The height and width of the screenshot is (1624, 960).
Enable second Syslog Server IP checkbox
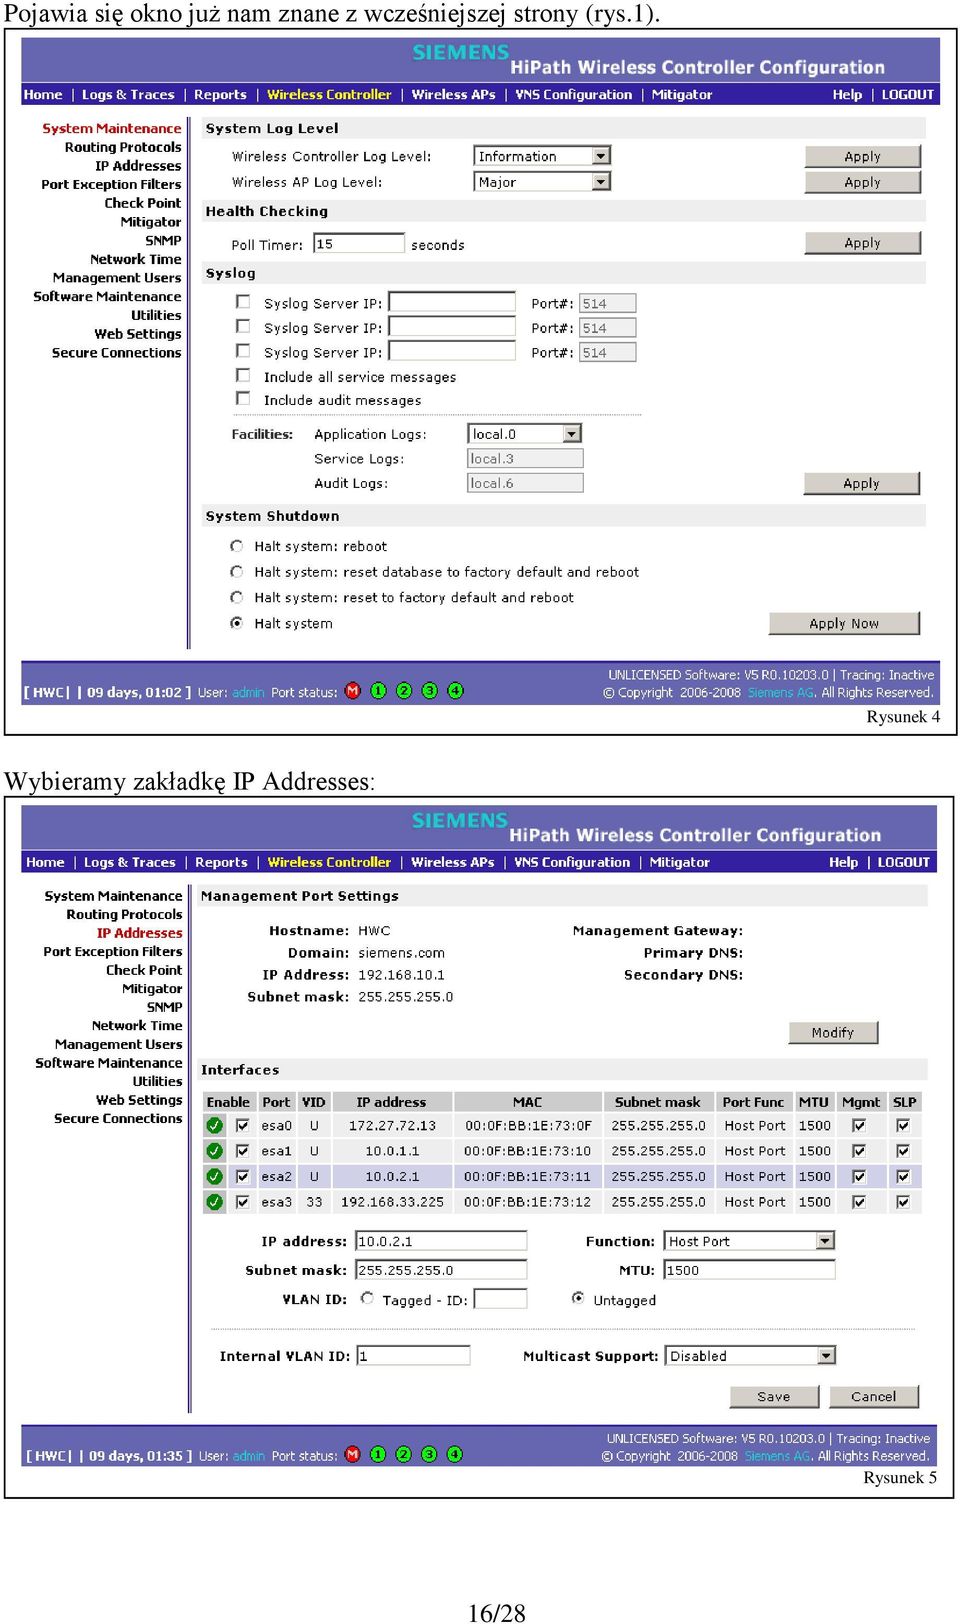click(243, 326)
